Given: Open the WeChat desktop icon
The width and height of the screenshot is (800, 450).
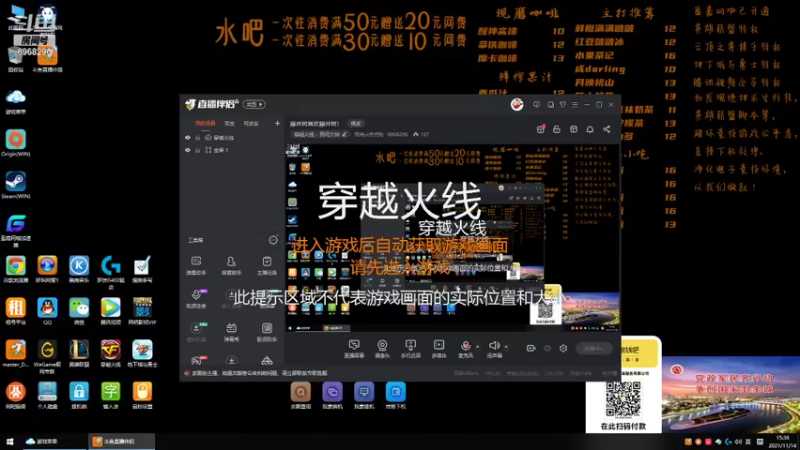Looking at the screenshot, I should (79, 311).
